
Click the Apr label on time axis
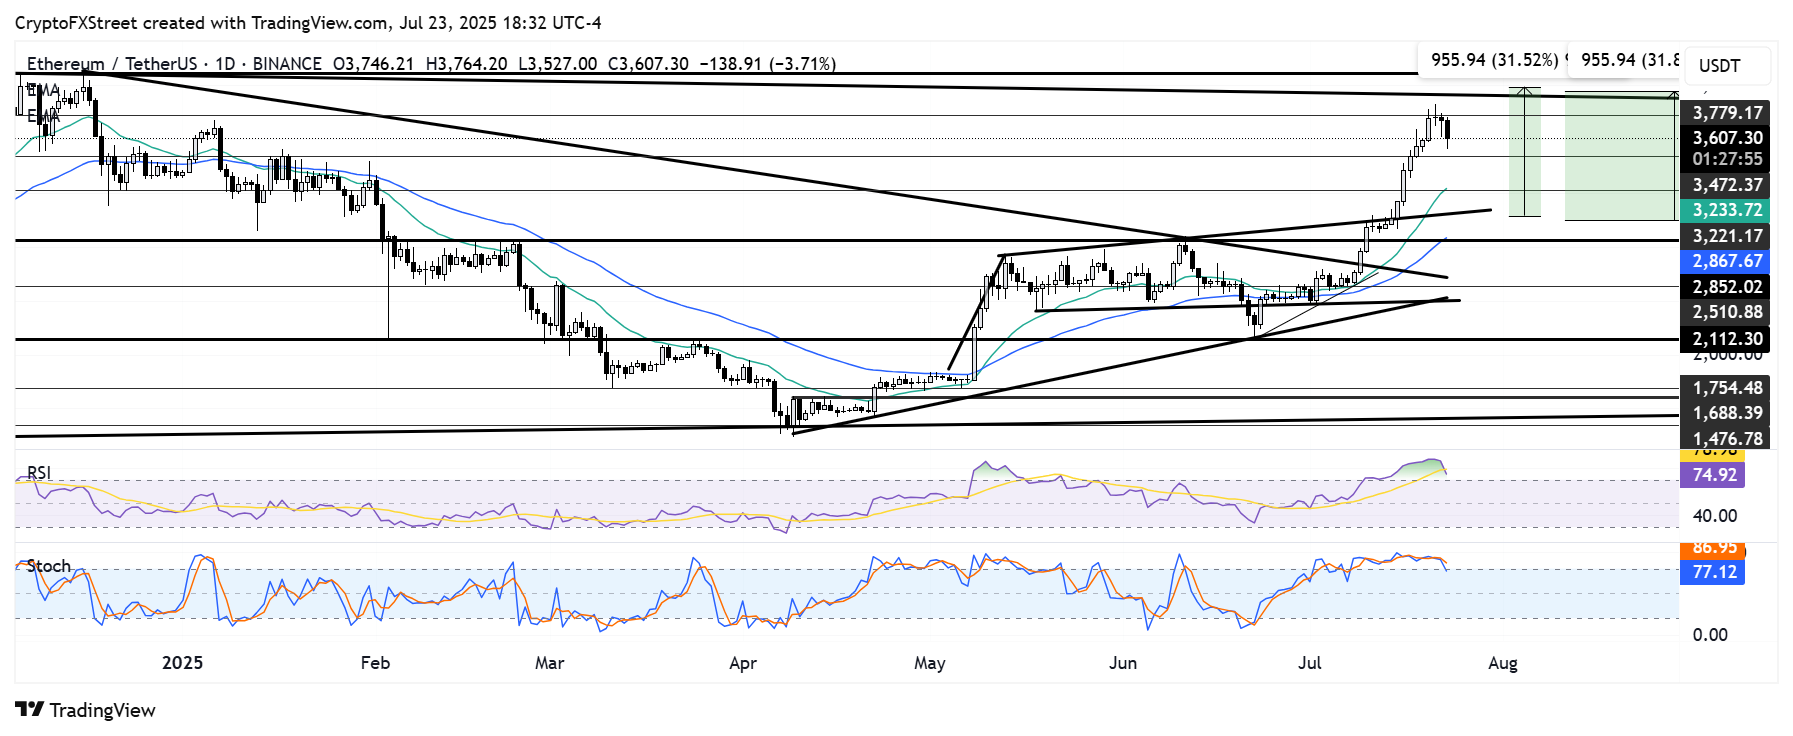click(743, 663)
